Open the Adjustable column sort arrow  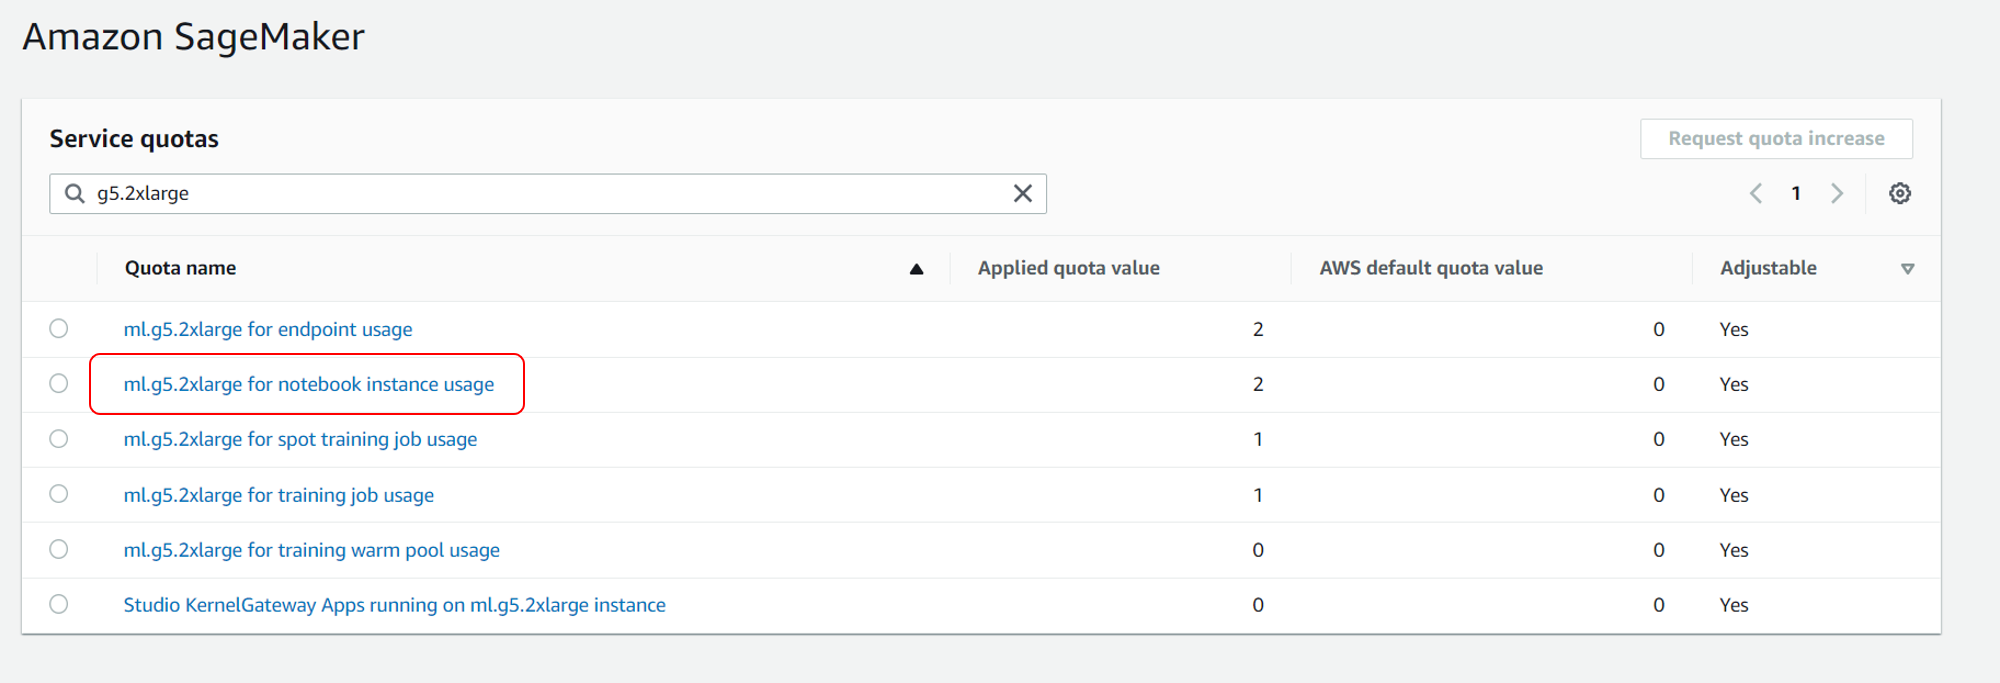coord(1907,268)
